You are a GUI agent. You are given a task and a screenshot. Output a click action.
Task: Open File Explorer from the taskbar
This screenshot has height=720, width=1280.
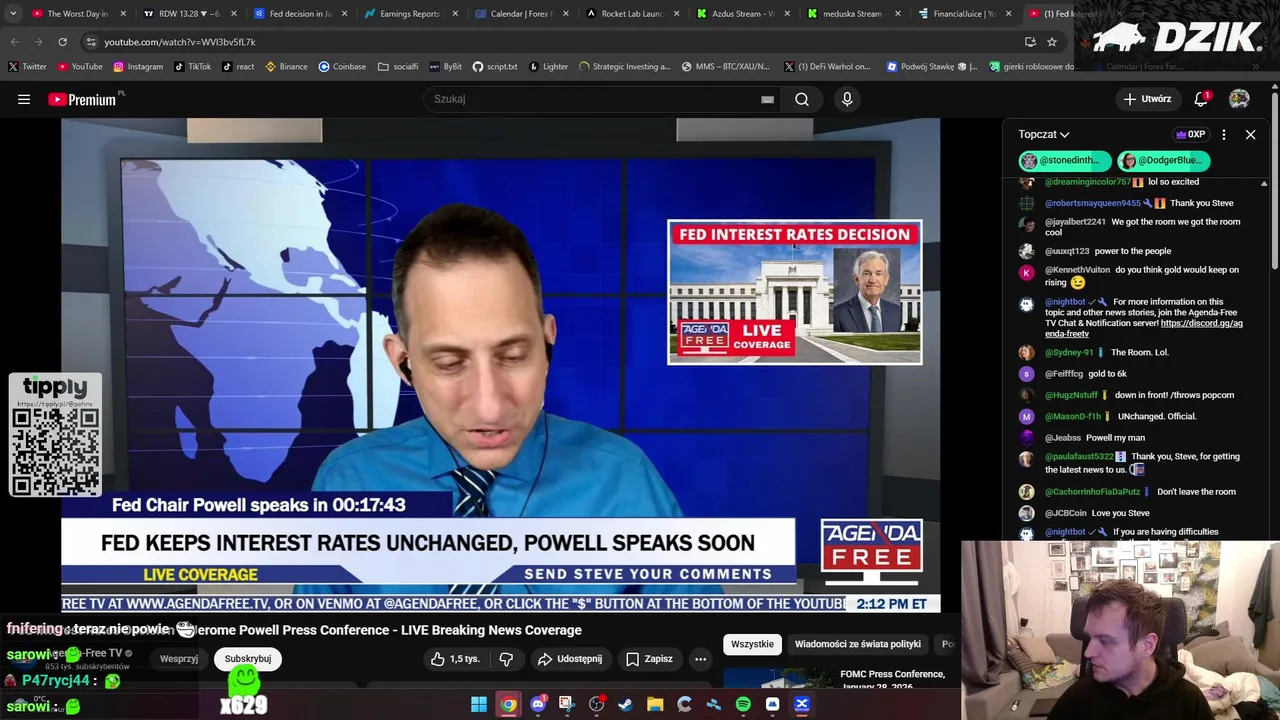(x=655, y=705)
